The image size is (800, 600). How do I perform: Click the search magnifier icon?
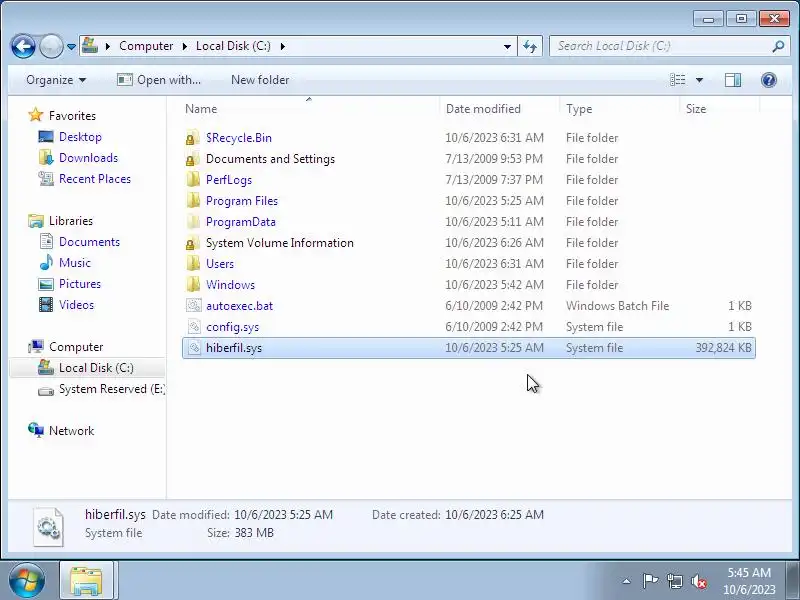click(x=778, y=46)
